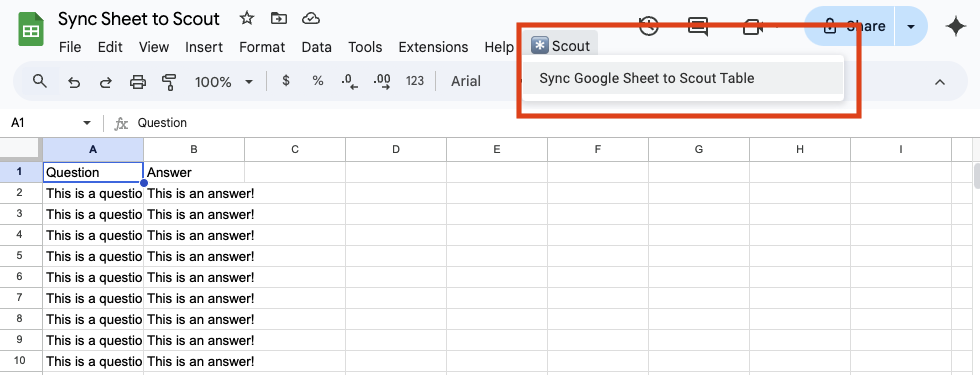Undo the last action
Screen dimensions: 980x375
(x=74, y=82)
